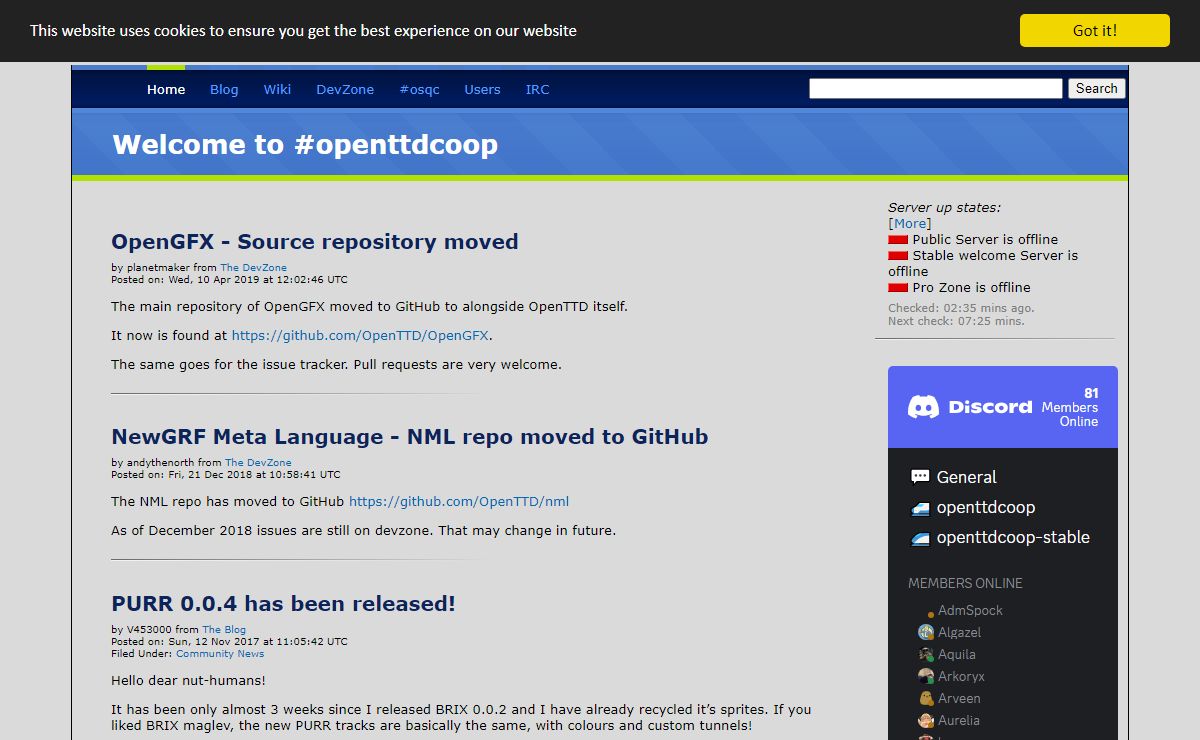Click the Next check: 07:25 mins text

(956, 321)
